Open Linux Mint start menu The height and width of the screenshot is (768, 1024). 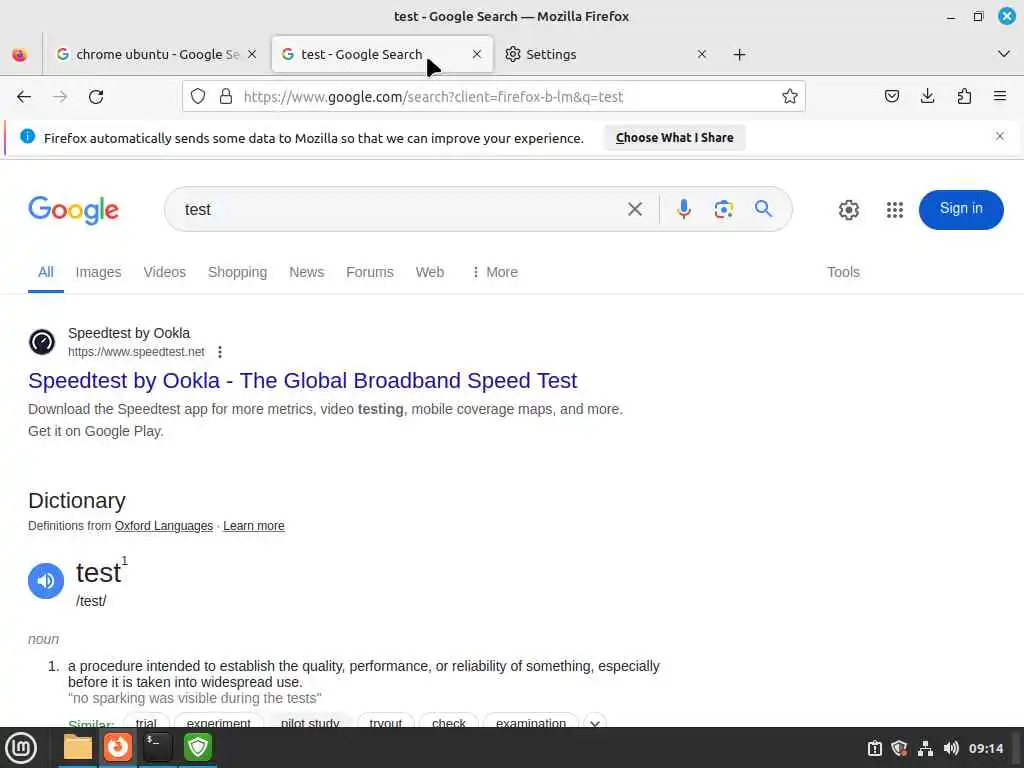[21, 748]
